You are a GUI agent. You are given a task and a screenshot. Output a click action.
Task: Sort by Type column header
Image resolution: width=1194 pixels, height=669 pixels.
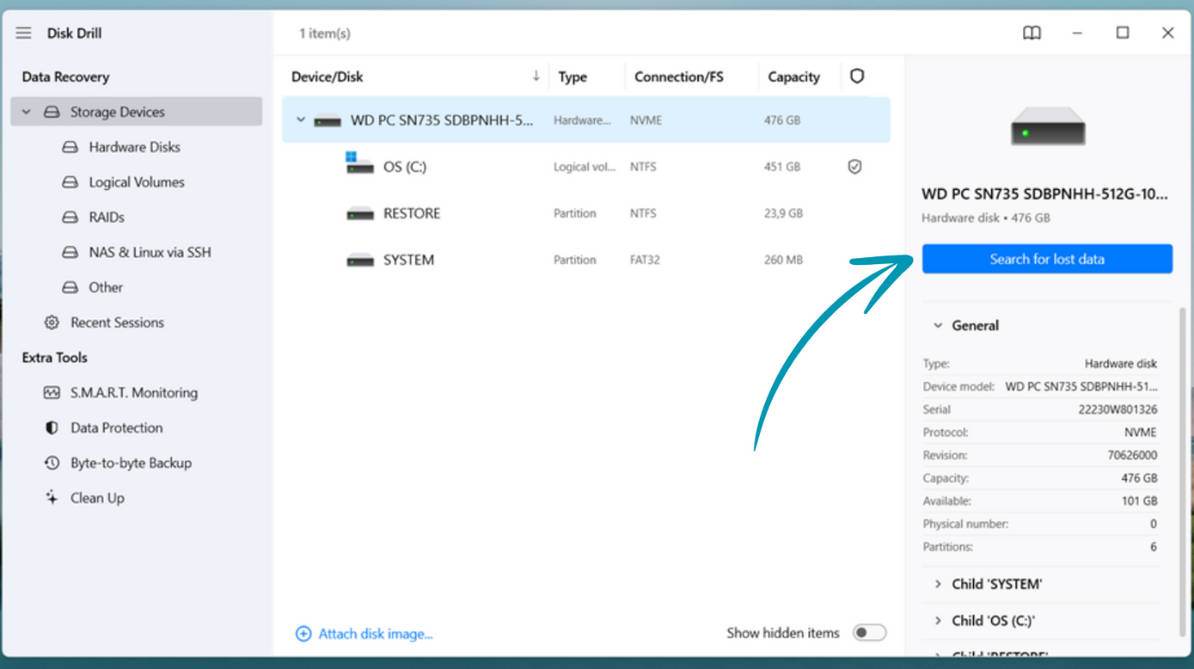(573, 76)
